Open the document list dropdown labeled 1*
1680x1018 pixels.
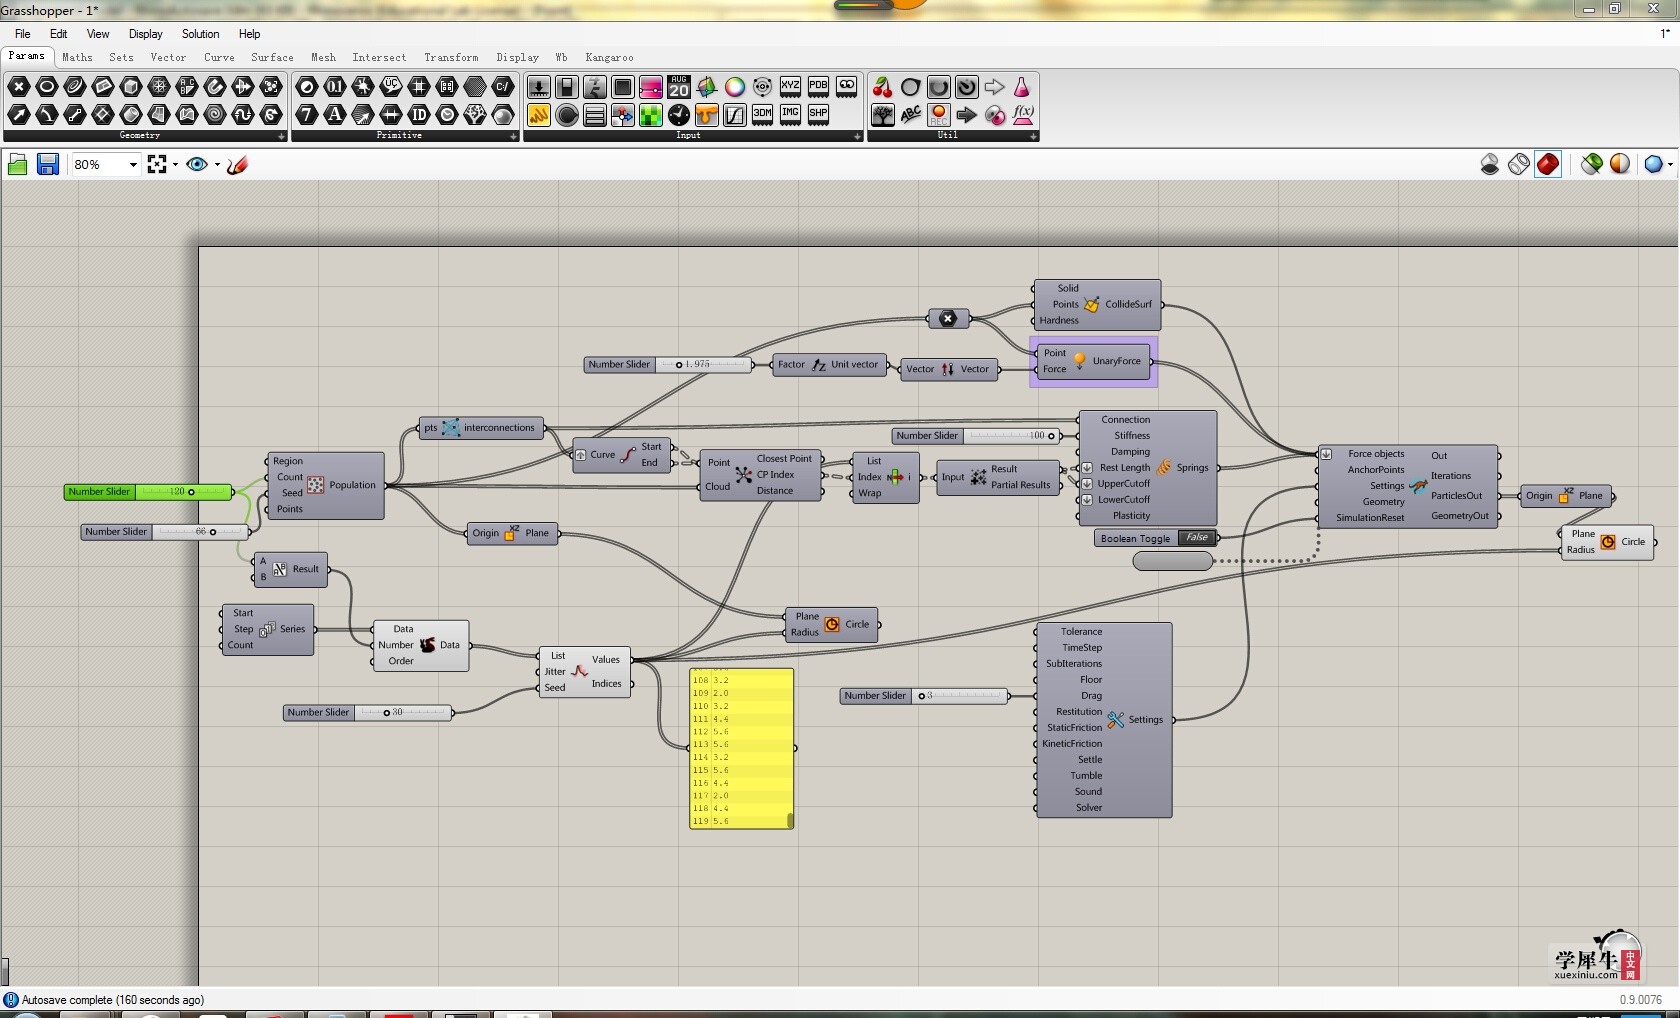1665,34
